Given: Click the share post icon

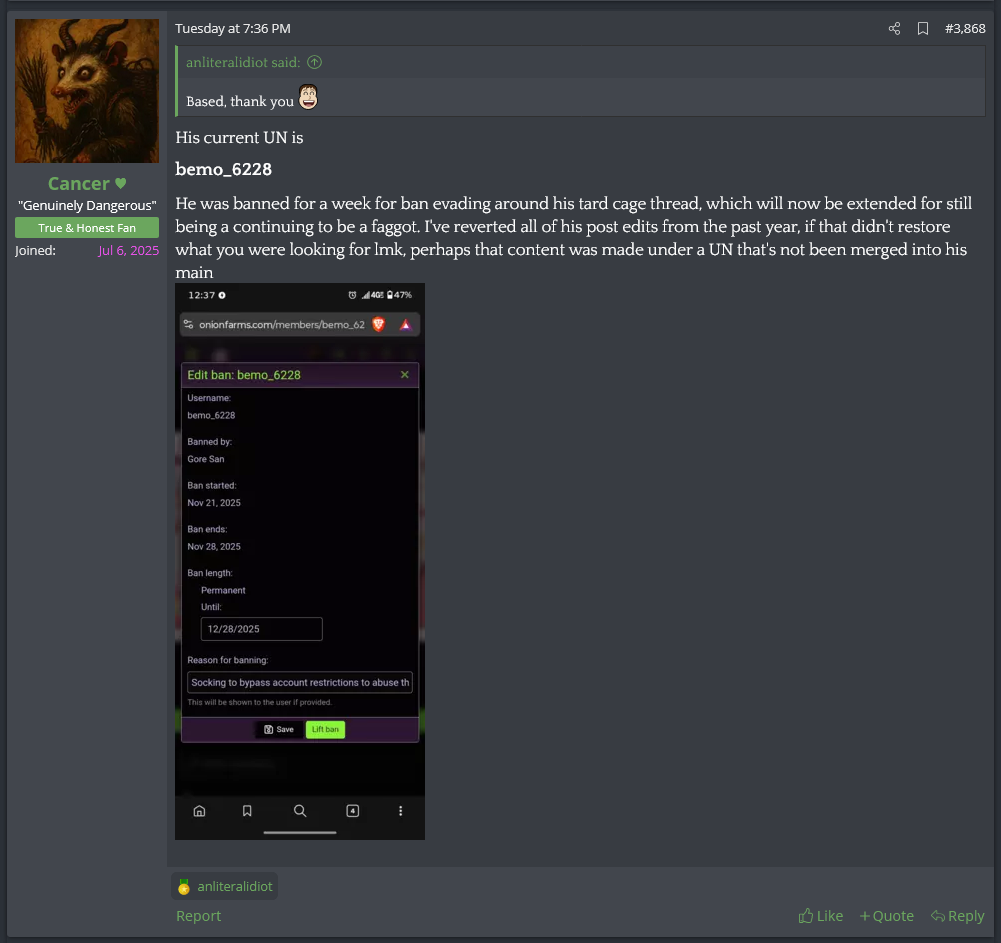Looking at the screenshot, I should pos(894,29).
